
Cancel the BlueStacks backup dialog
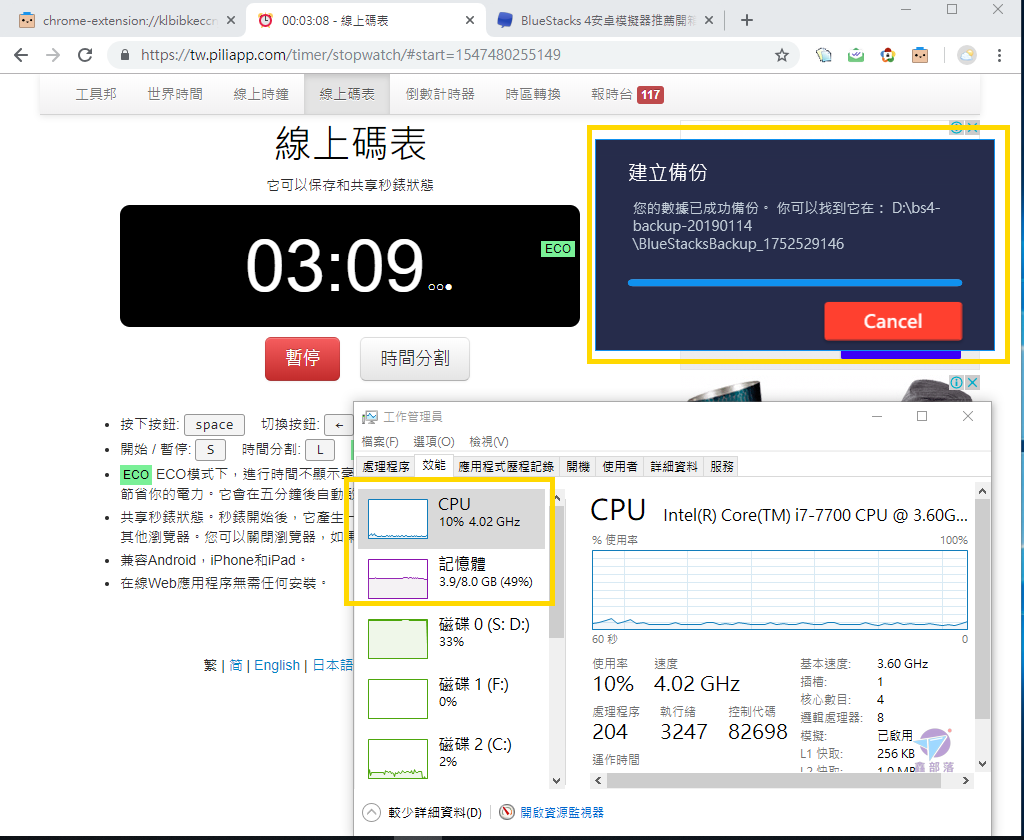point(893,321)
